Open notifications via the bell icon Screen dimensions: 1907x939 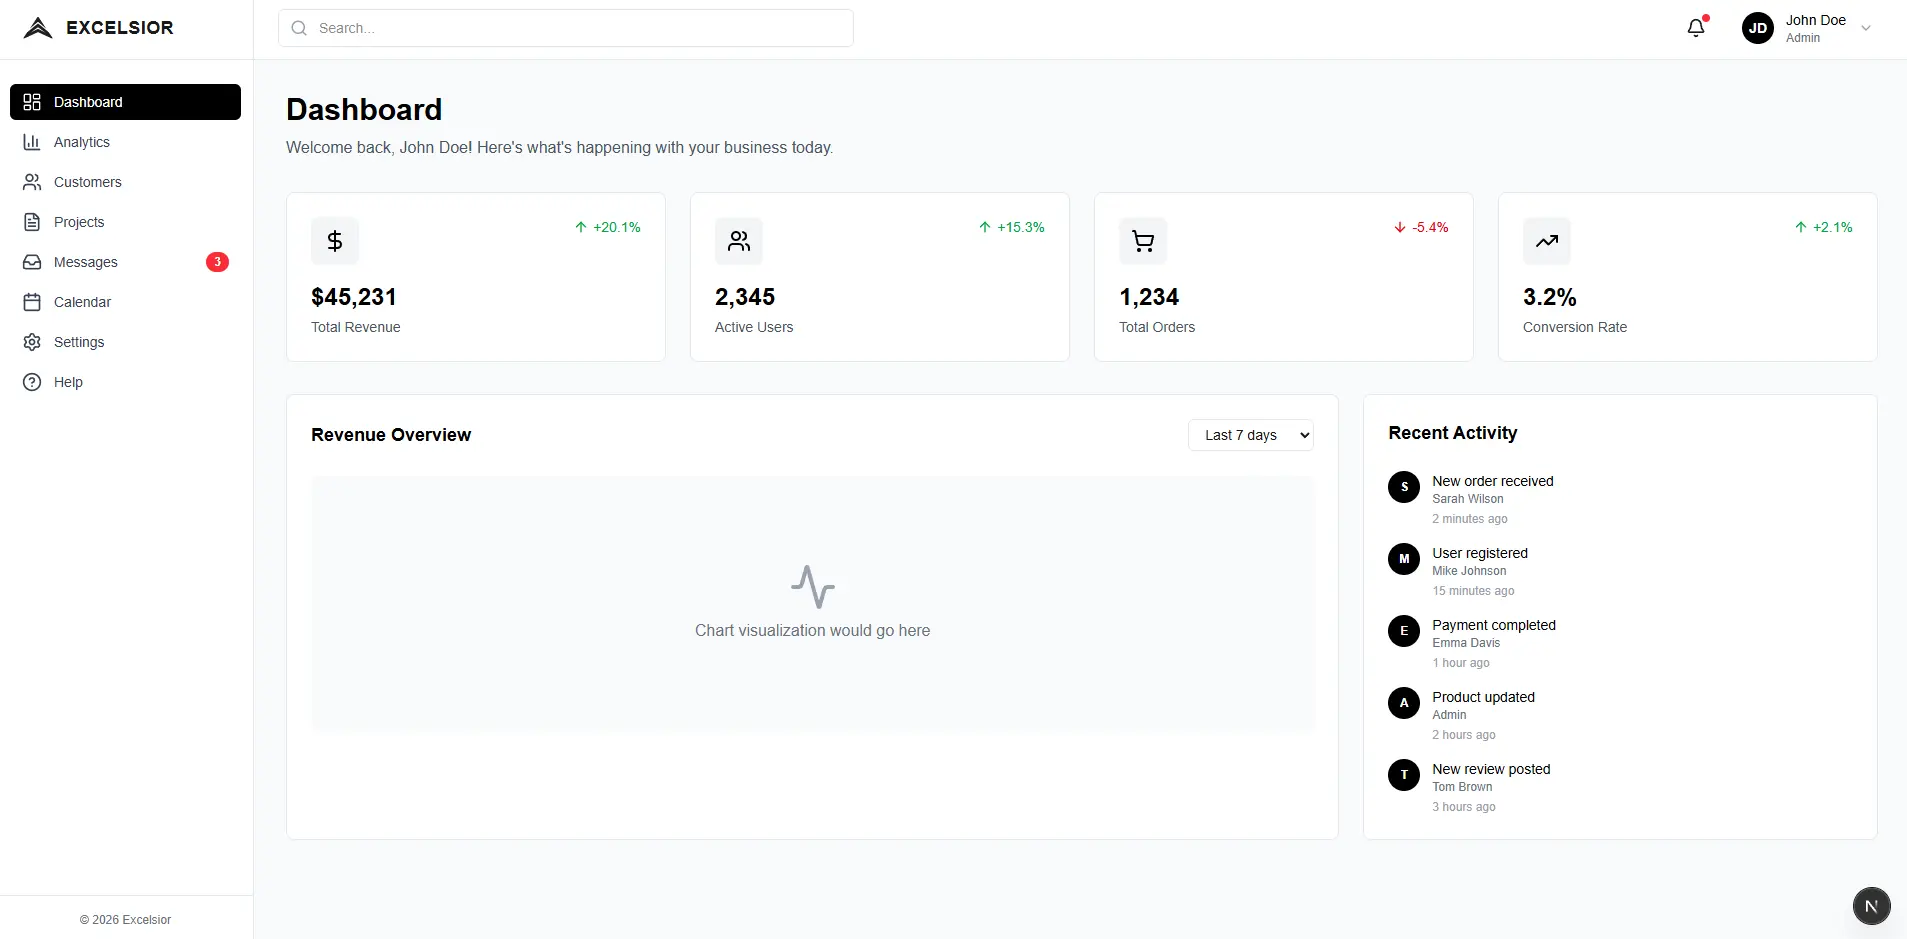tap(1694, 27)
